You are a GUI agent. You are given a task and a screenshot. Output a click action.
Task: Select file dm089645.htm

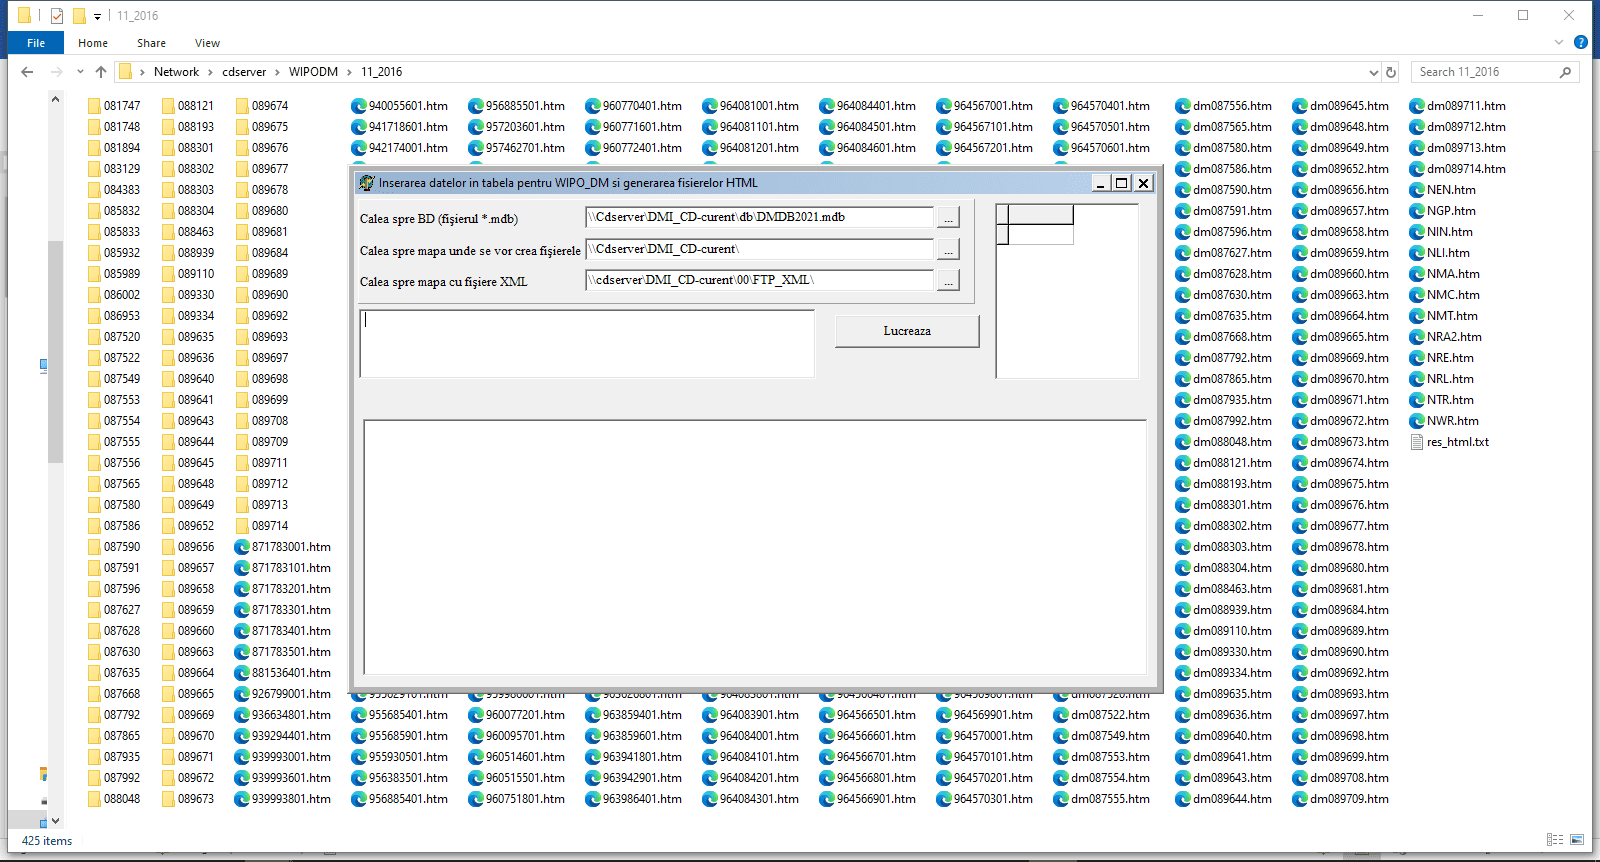[x=1340, y=106]
